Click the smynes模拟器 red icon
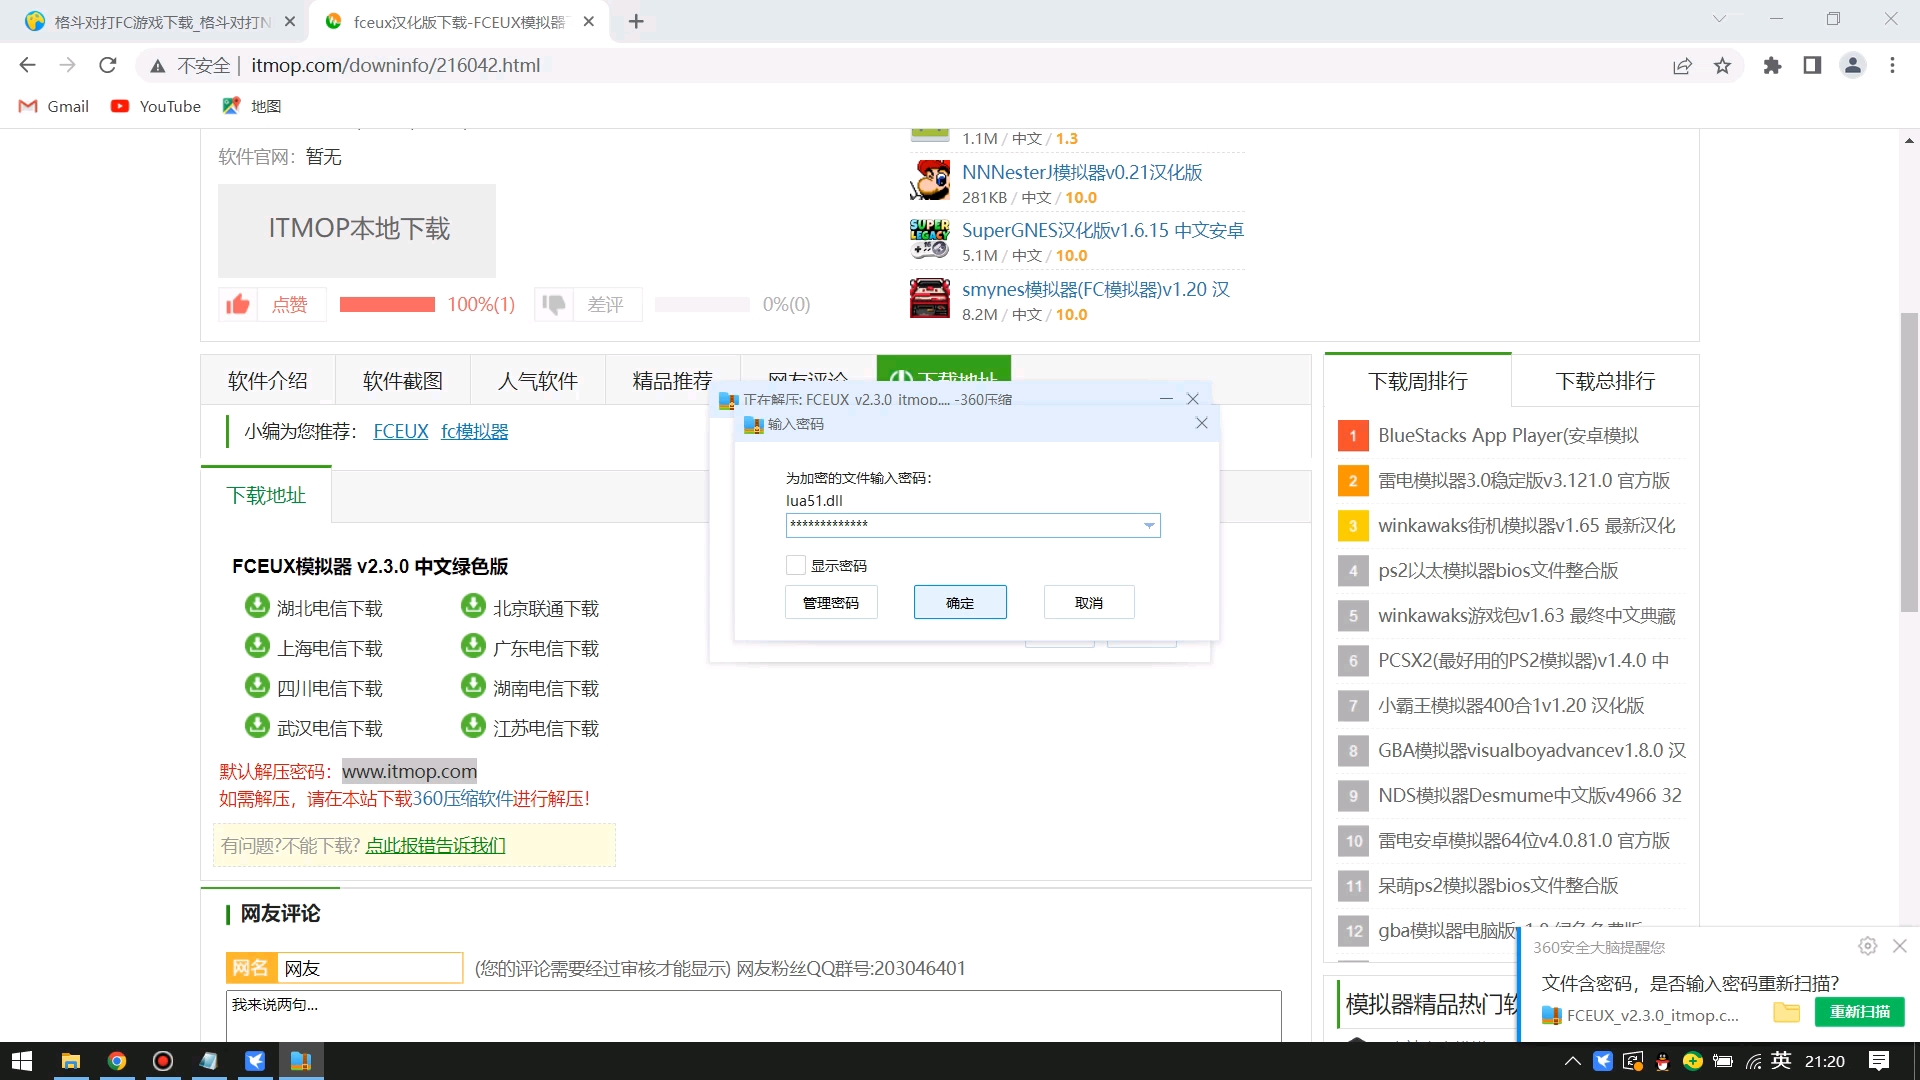The width and height of the screenshot is (1920, 1080). pos(930,298)
